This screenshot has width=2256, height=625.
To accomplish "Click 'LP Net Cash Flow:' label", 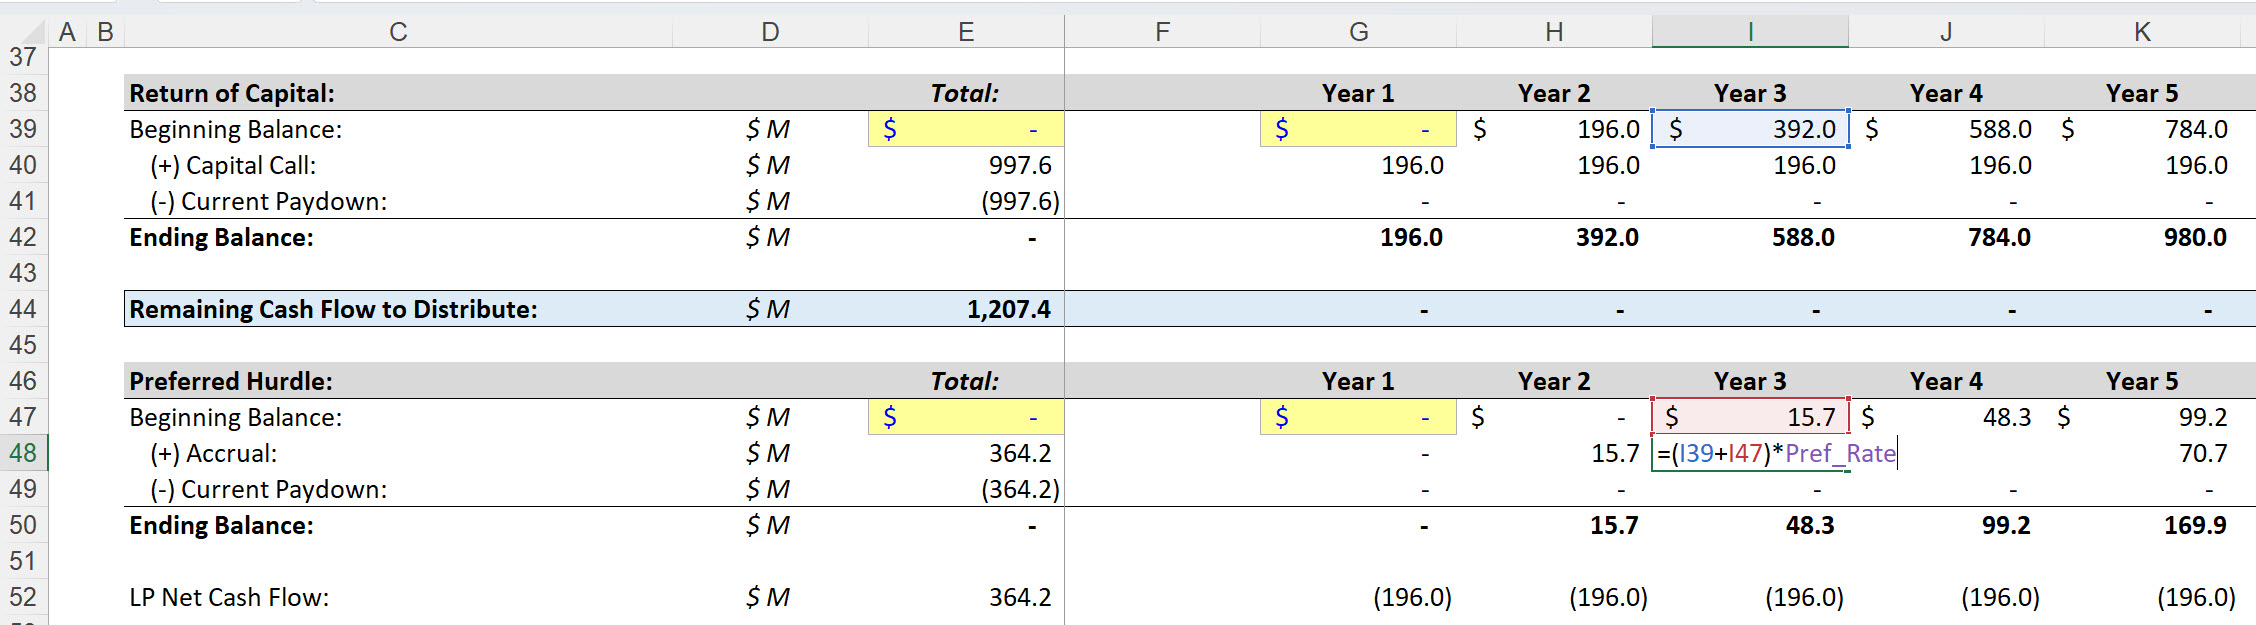I will pyautogui.click(x=229, y=597).
